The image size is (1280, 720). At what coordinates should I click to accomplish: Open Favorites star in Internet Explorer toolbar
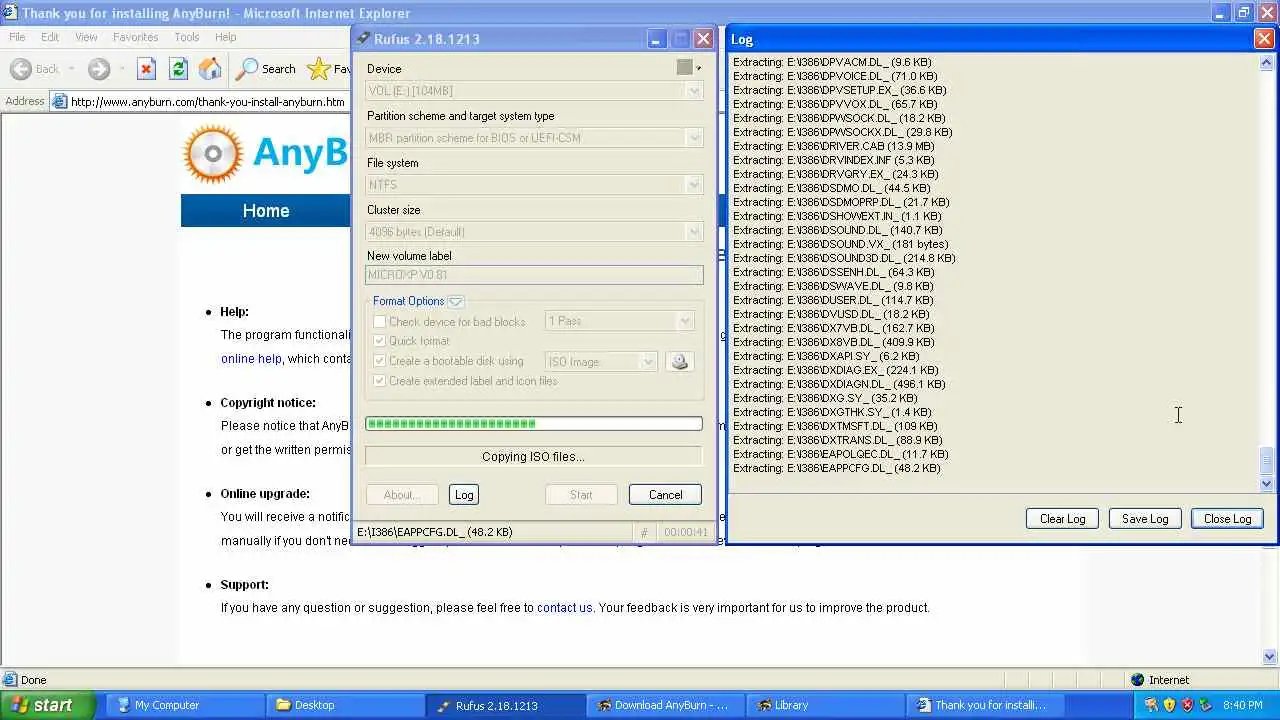[x=319, y=69]
